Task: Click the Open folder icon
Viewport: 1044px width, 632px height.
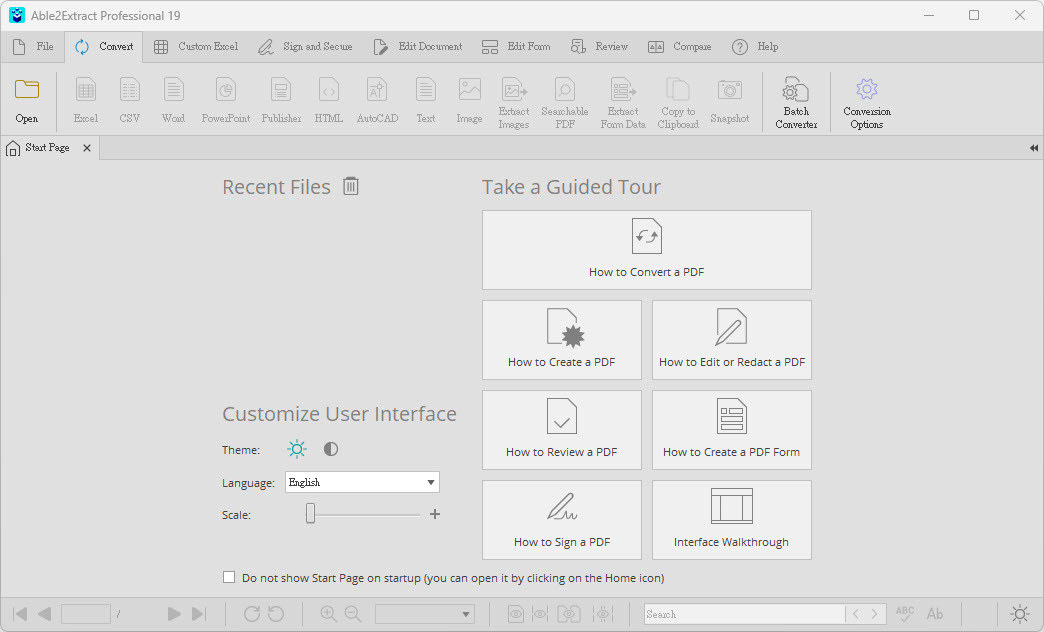Action: pos(27,91)
